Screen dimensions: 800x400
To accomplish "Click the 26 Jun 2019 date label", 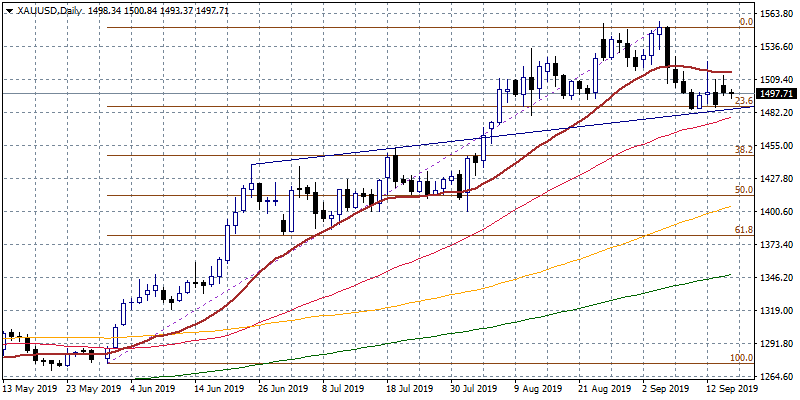I will [x=284, y=388].
